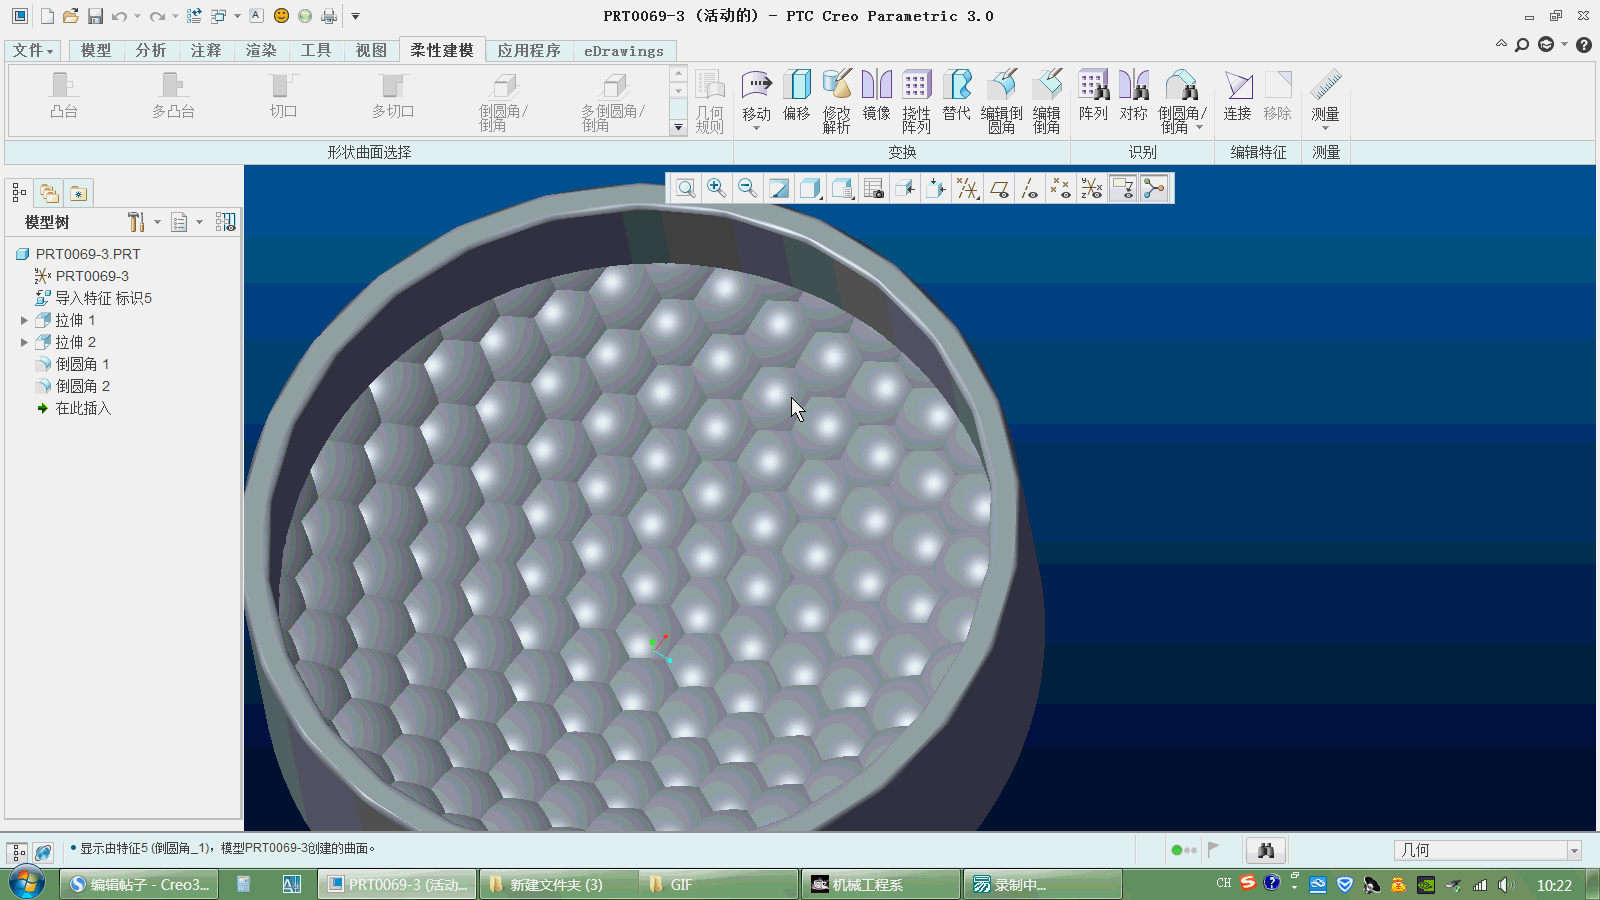The image size is (1600, 900).
Task: Open model tree settings dropdown arrow
Action: [157, 222]
